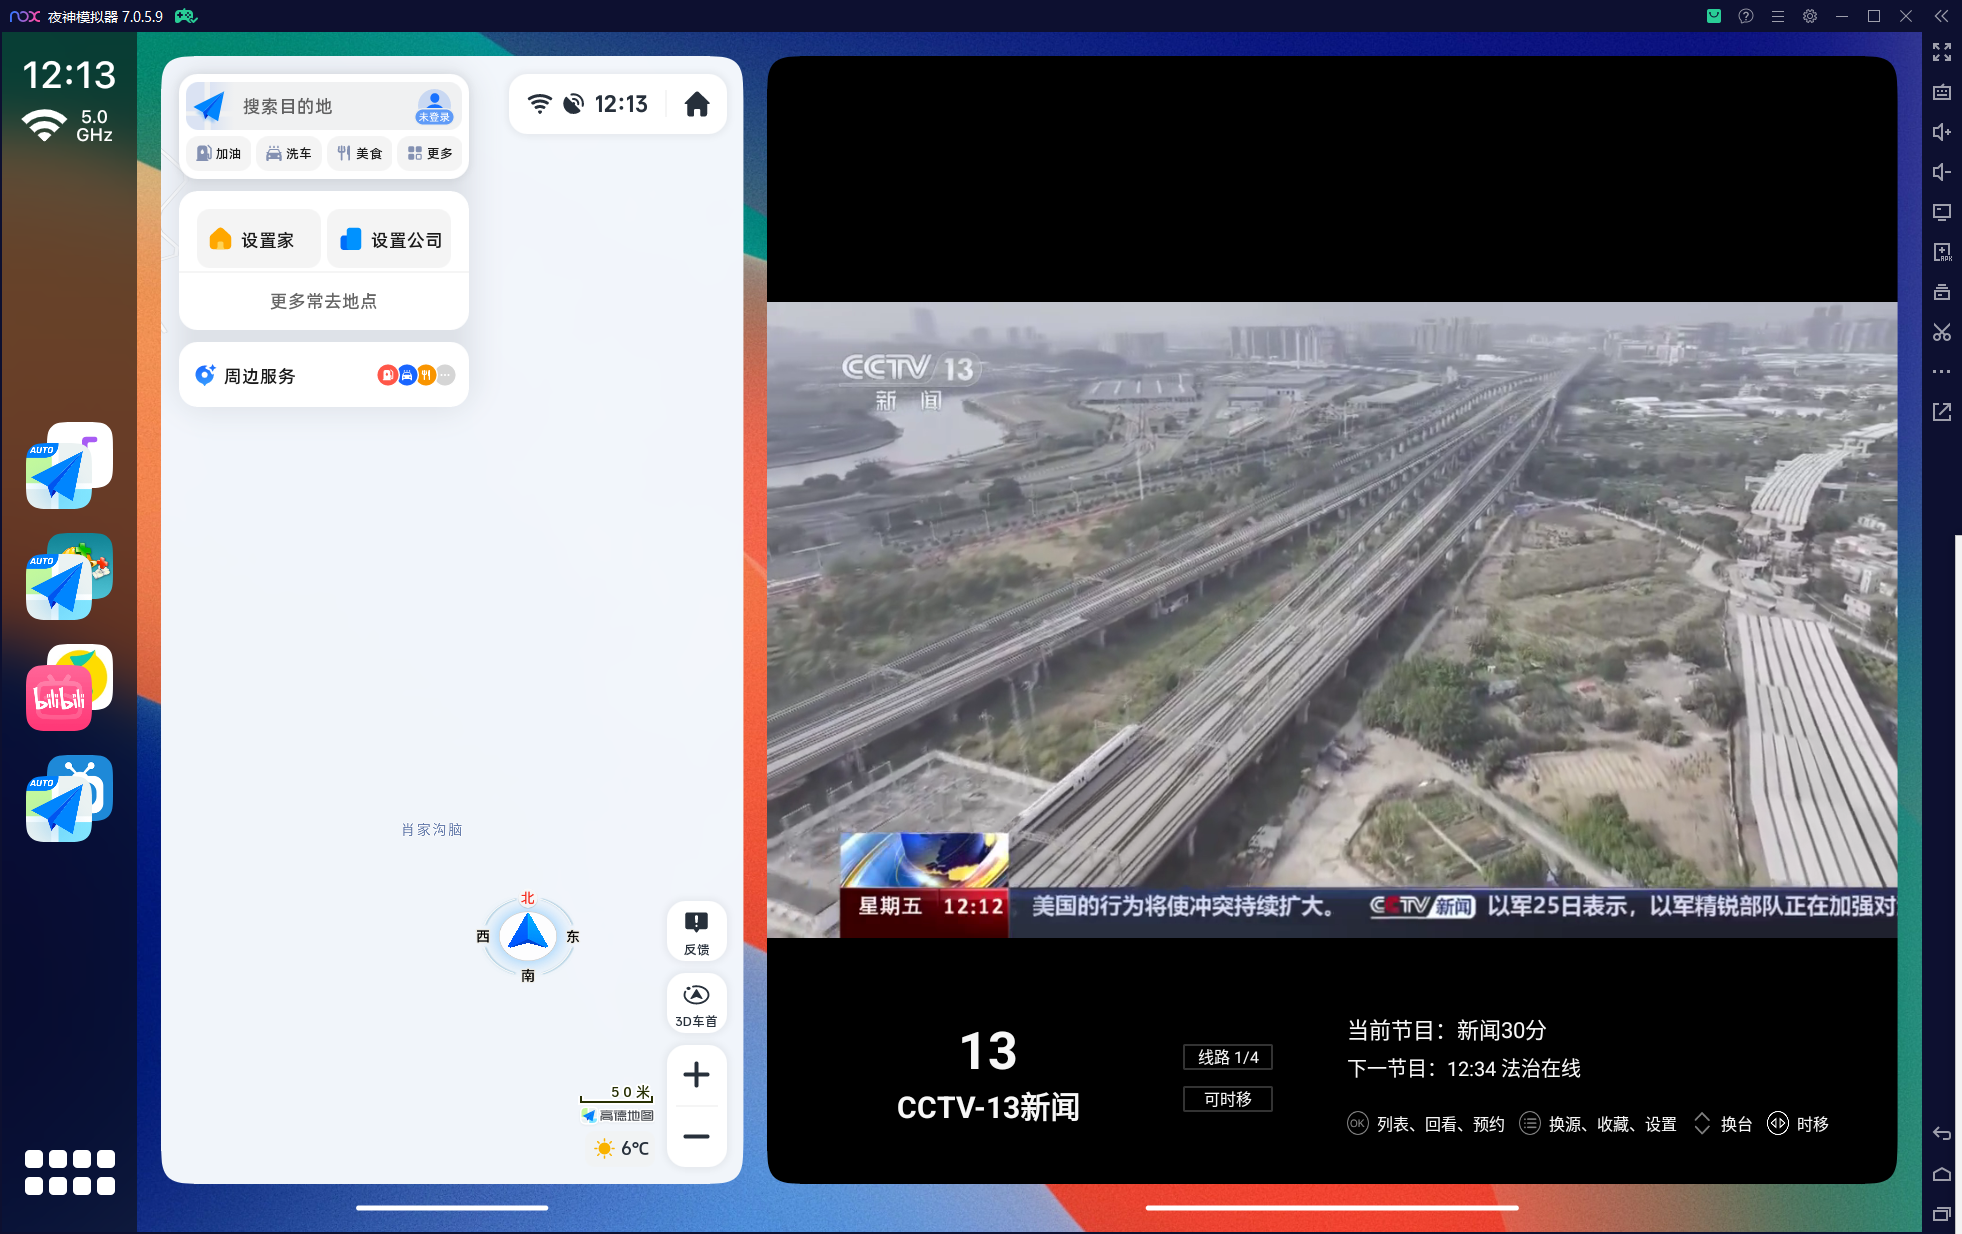
Task: Launch the Amap and map-puzzle app pair
Action: (x=69, y=577)
